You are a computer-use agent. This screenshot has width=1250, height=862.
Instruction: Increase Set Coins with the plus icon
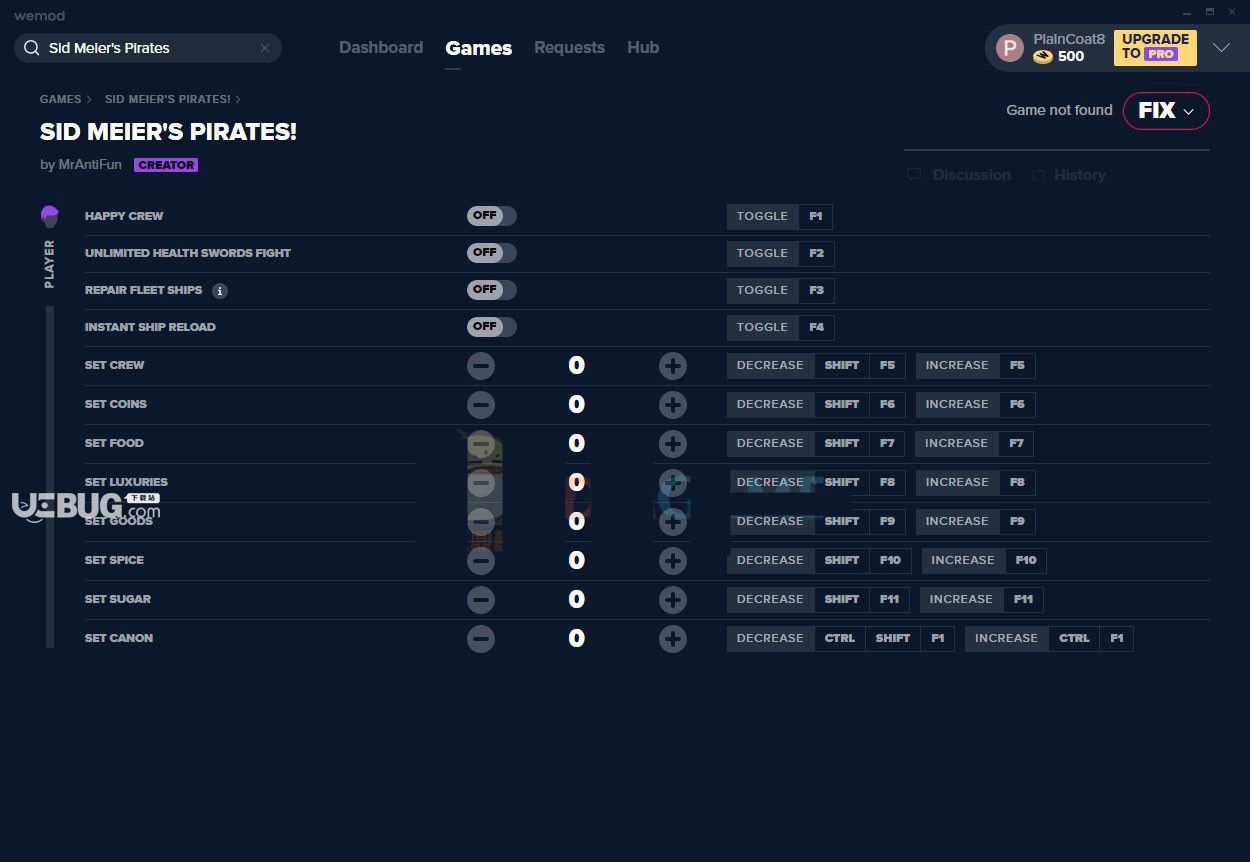673,405
